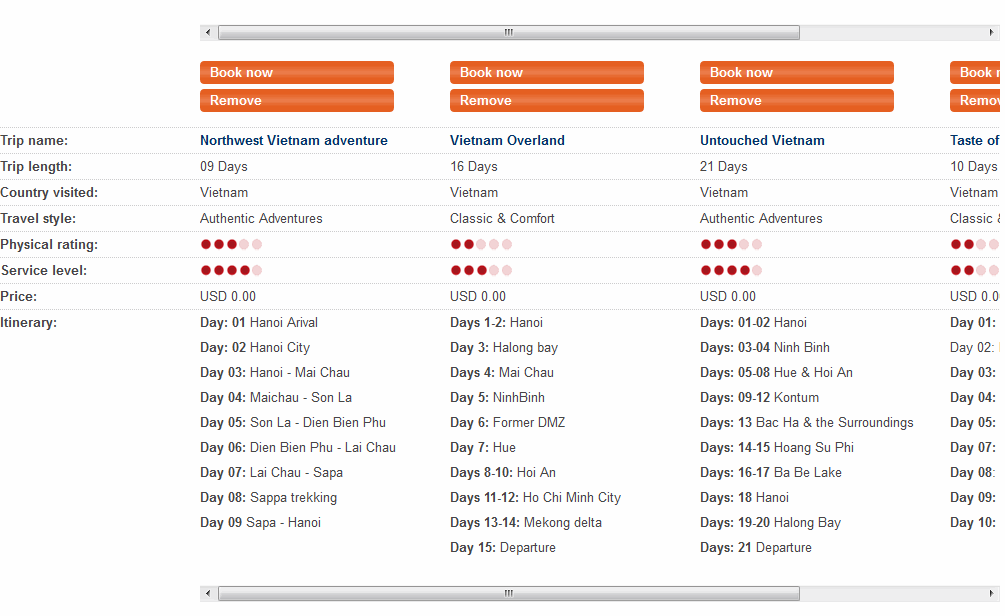Click the bottom horizontal scrollbar thumb
This screenshot has width=1005, height=616.
(x=509, y=594)
